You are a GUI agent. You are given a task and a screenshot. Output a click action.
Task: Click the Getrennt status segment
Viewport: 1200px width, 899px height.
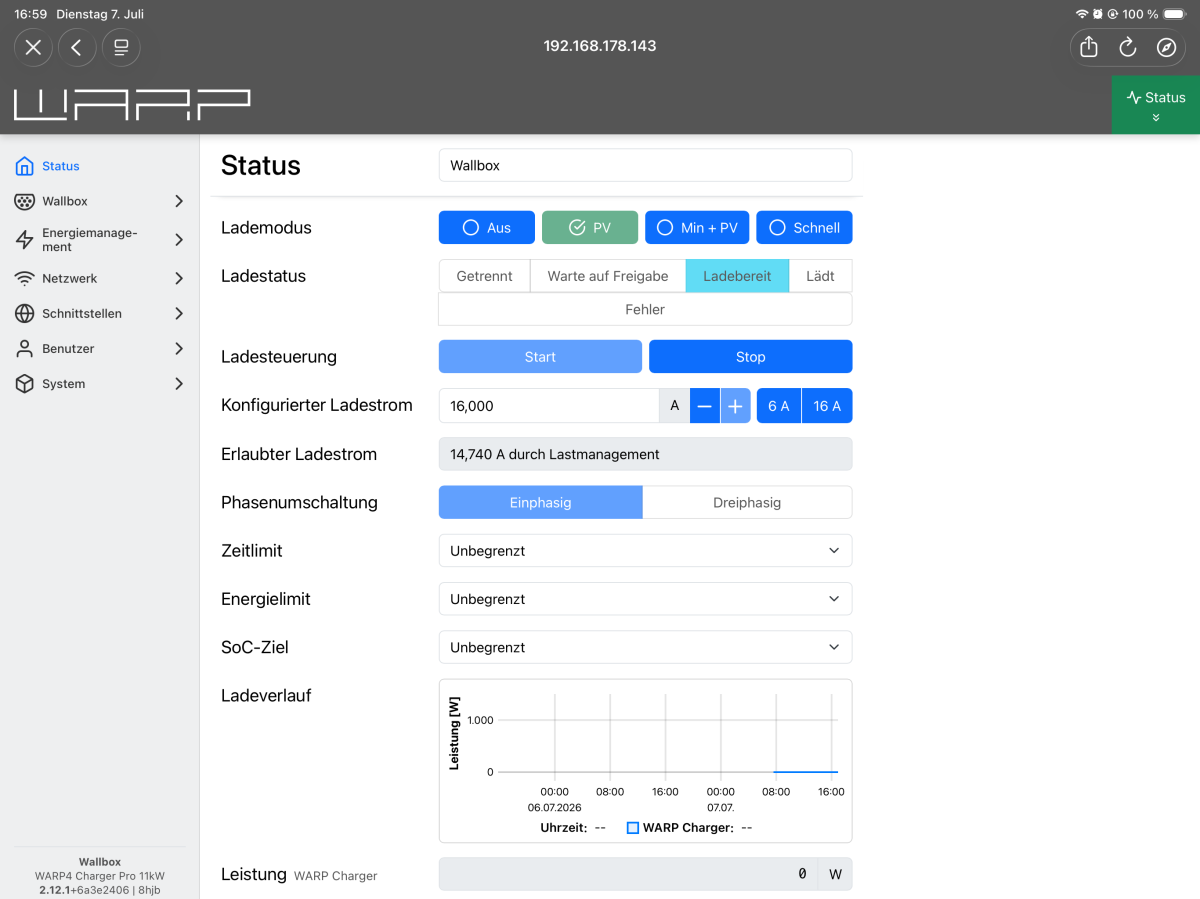pyautogui.click(x=485, y=276)
